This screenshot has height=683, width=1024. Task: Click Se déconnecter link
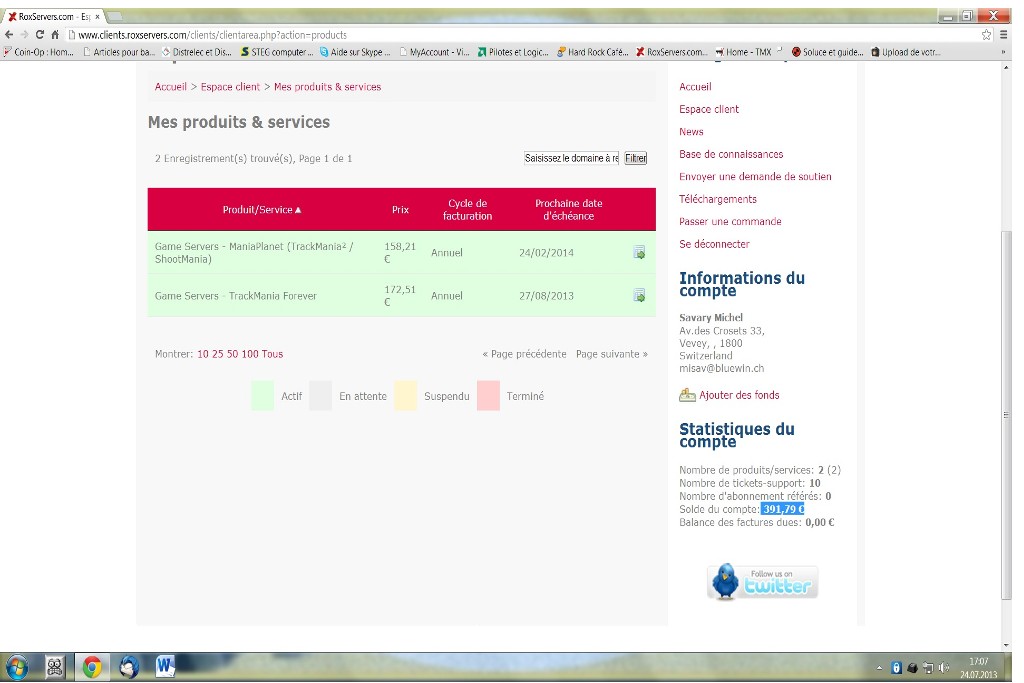[714, 244]
